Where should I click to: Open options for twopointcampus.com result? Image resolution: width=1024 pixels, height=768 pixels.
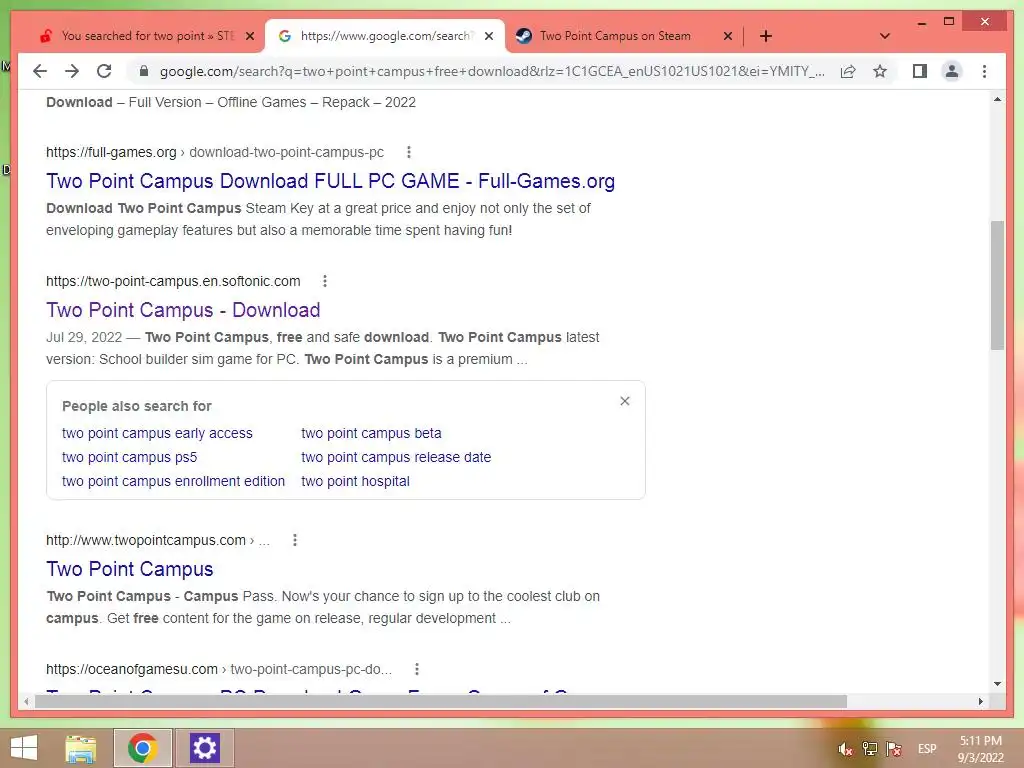(295, 540)
